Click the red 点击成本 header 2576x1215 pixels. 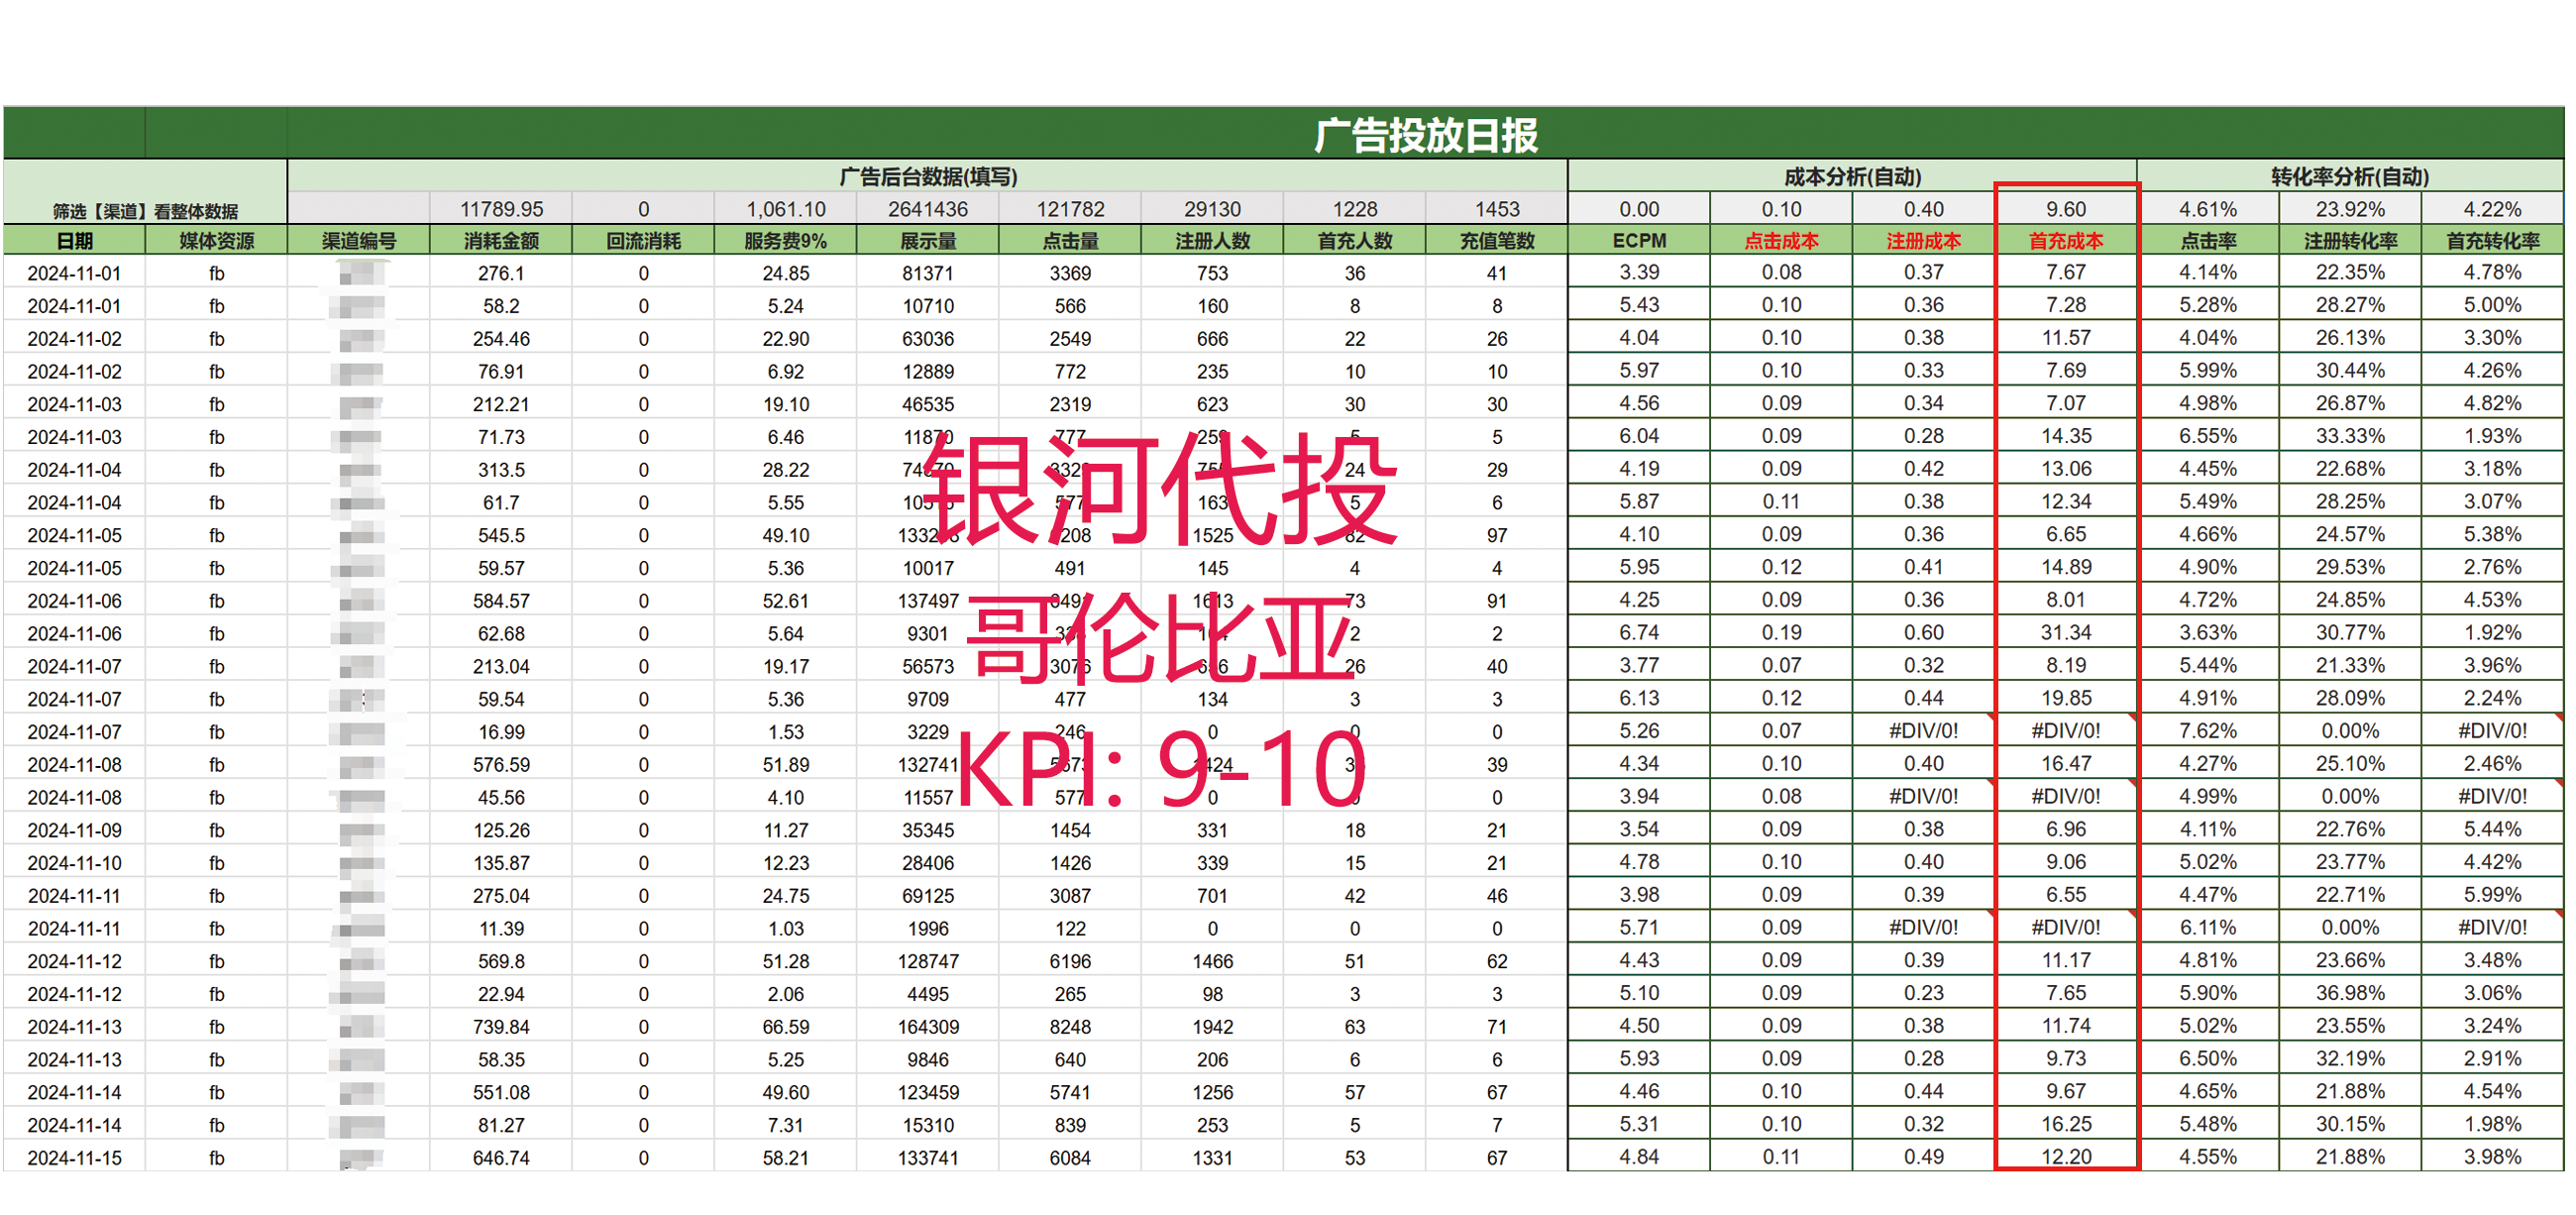point(1781,241)
